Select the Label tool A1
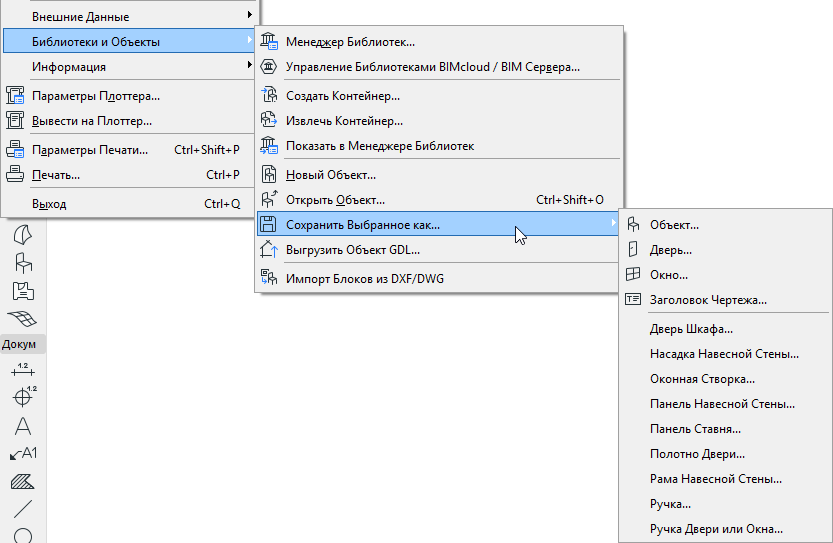This screenshot has width=833, height=543. pos(23,453)
